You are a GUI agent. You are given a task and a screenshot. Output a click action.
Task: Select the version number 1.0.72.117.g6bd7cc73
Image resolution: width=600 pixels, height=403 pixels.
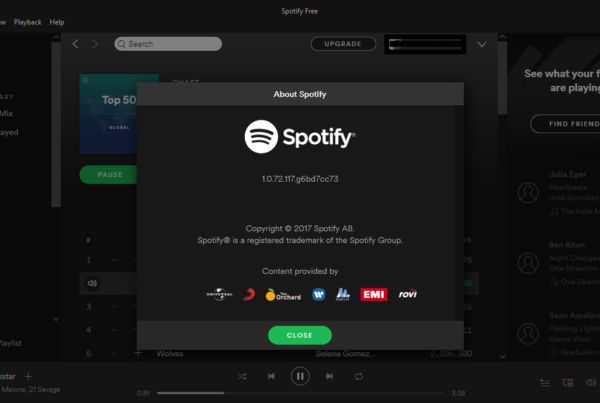[300, 179]
